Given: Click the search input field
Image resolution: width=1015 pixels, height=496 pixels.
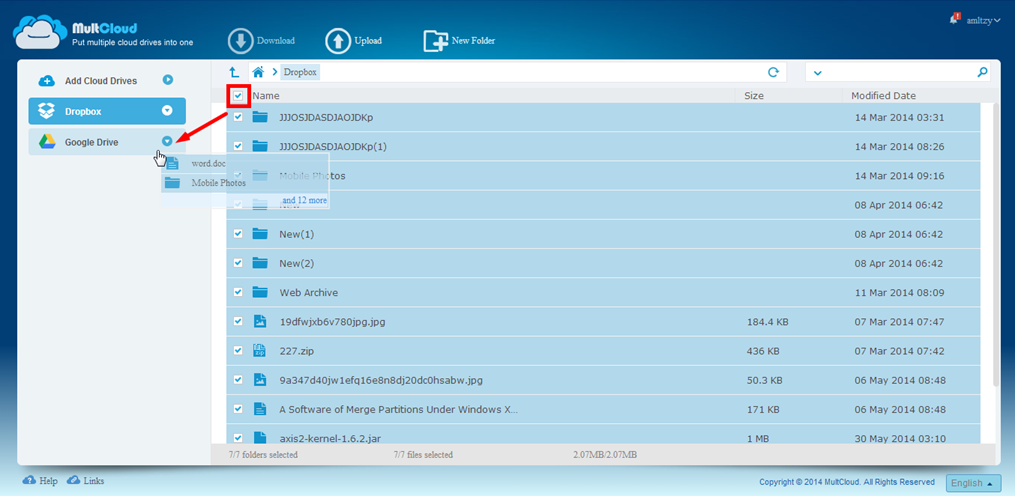Looking at the screenshot, I should click(x=895, y=72).
